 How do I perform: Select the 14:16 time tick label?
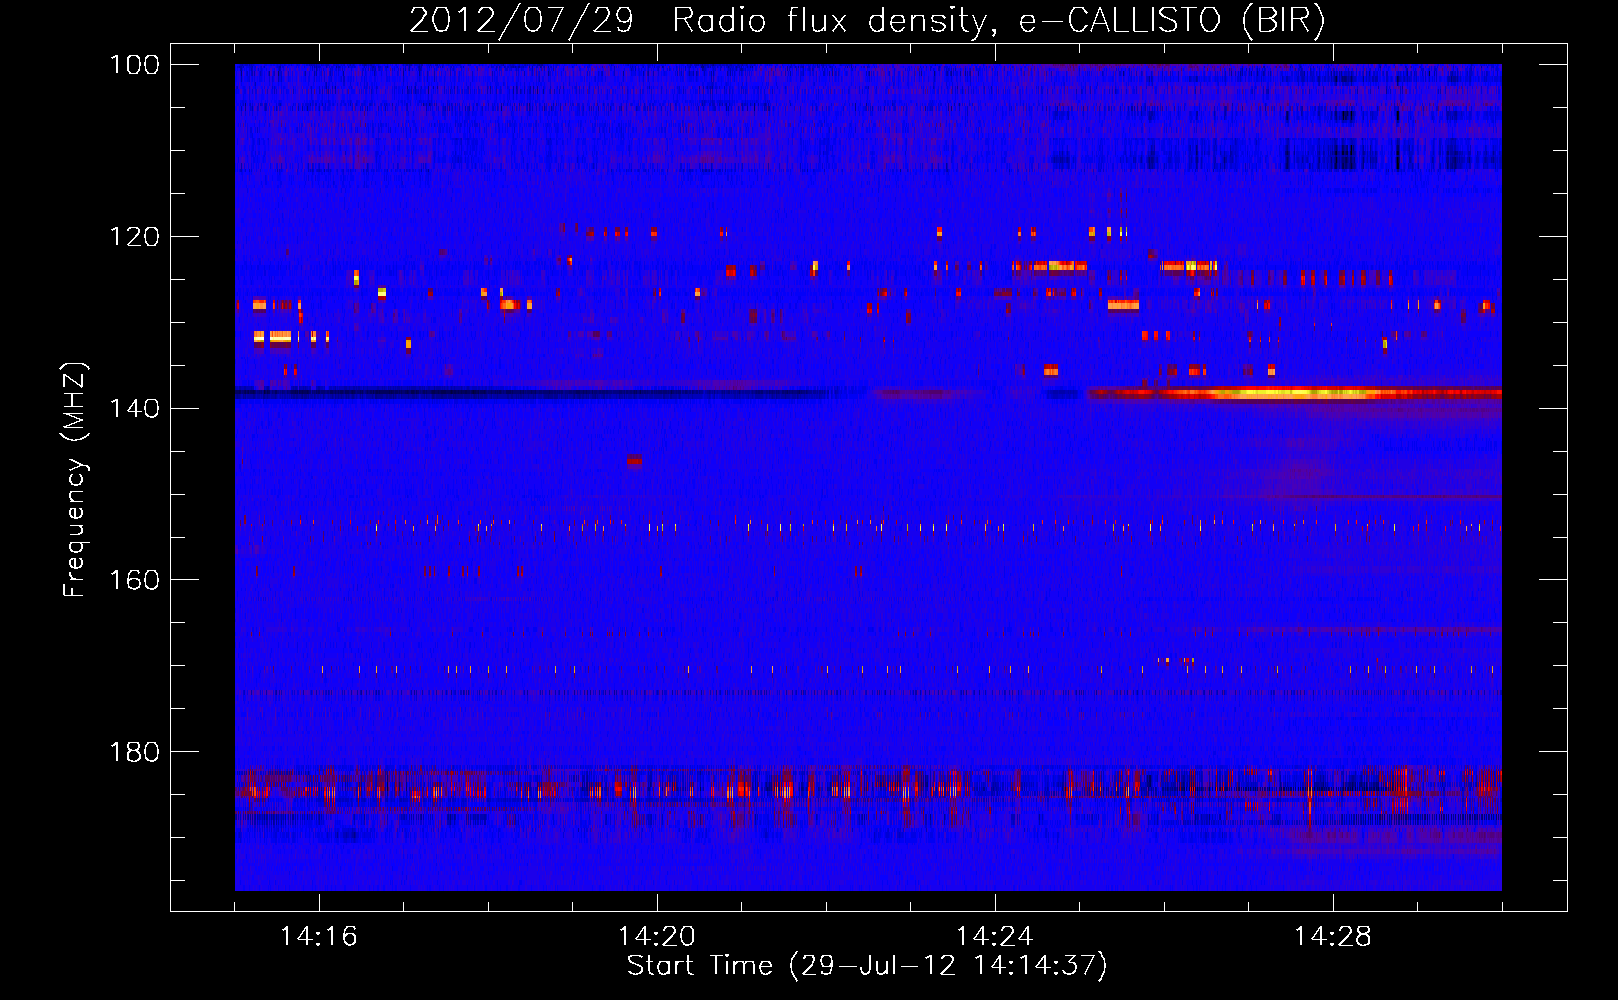319,937
